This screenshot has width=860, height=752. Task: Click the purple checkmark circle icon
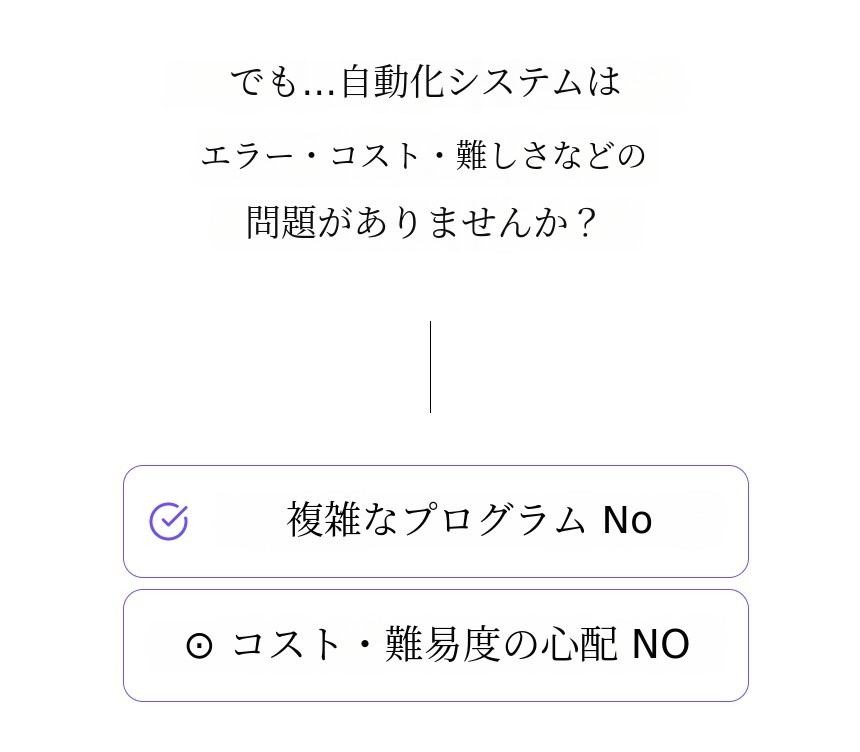pyautogui.click(x=169, y=521)
